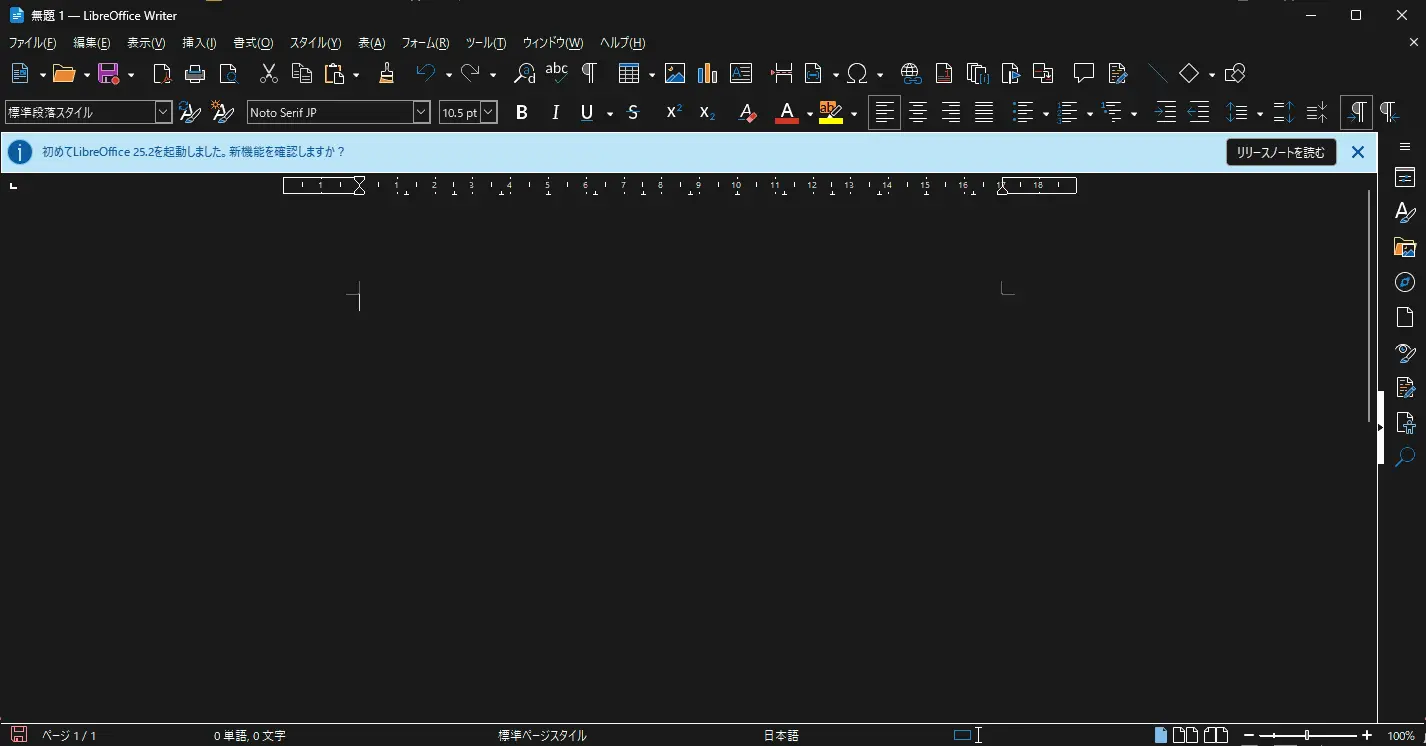Open the Noto Serif JP font dropdown

(x=421, y=113)
